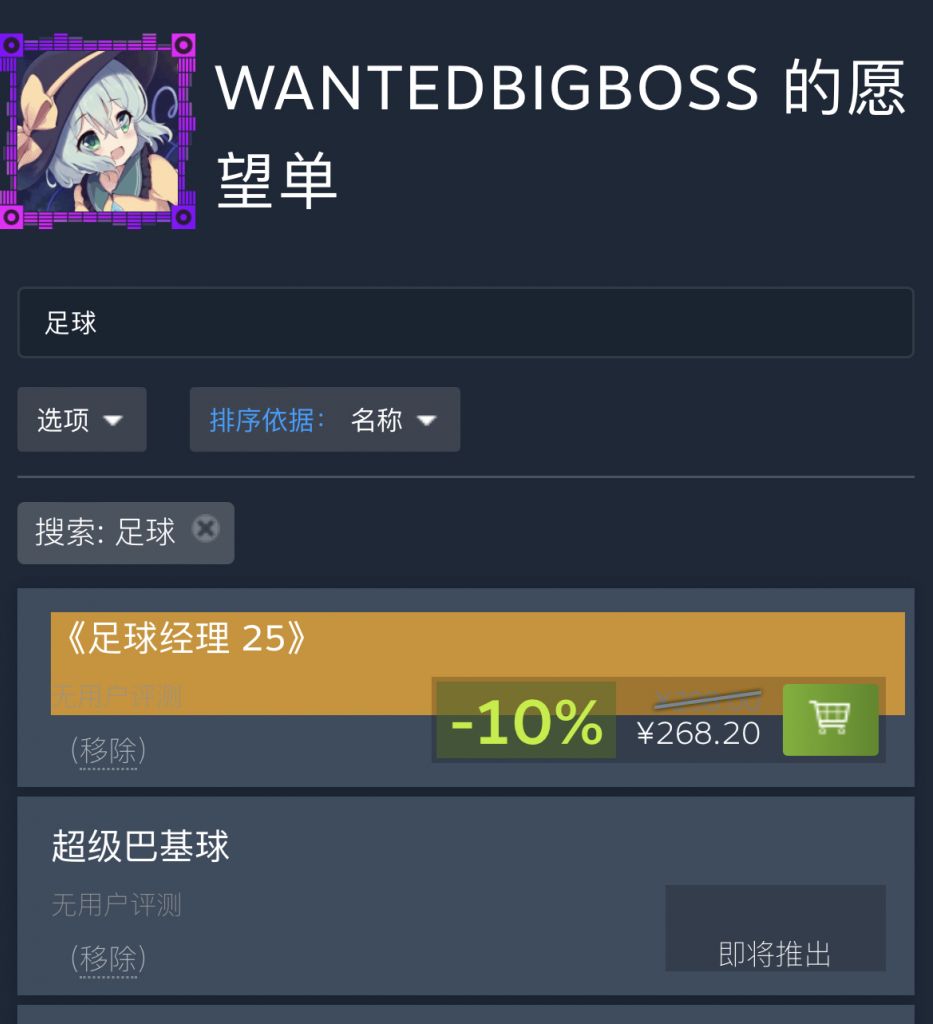Click the 即将推出 coming soon box

click(x=776, y=928)
